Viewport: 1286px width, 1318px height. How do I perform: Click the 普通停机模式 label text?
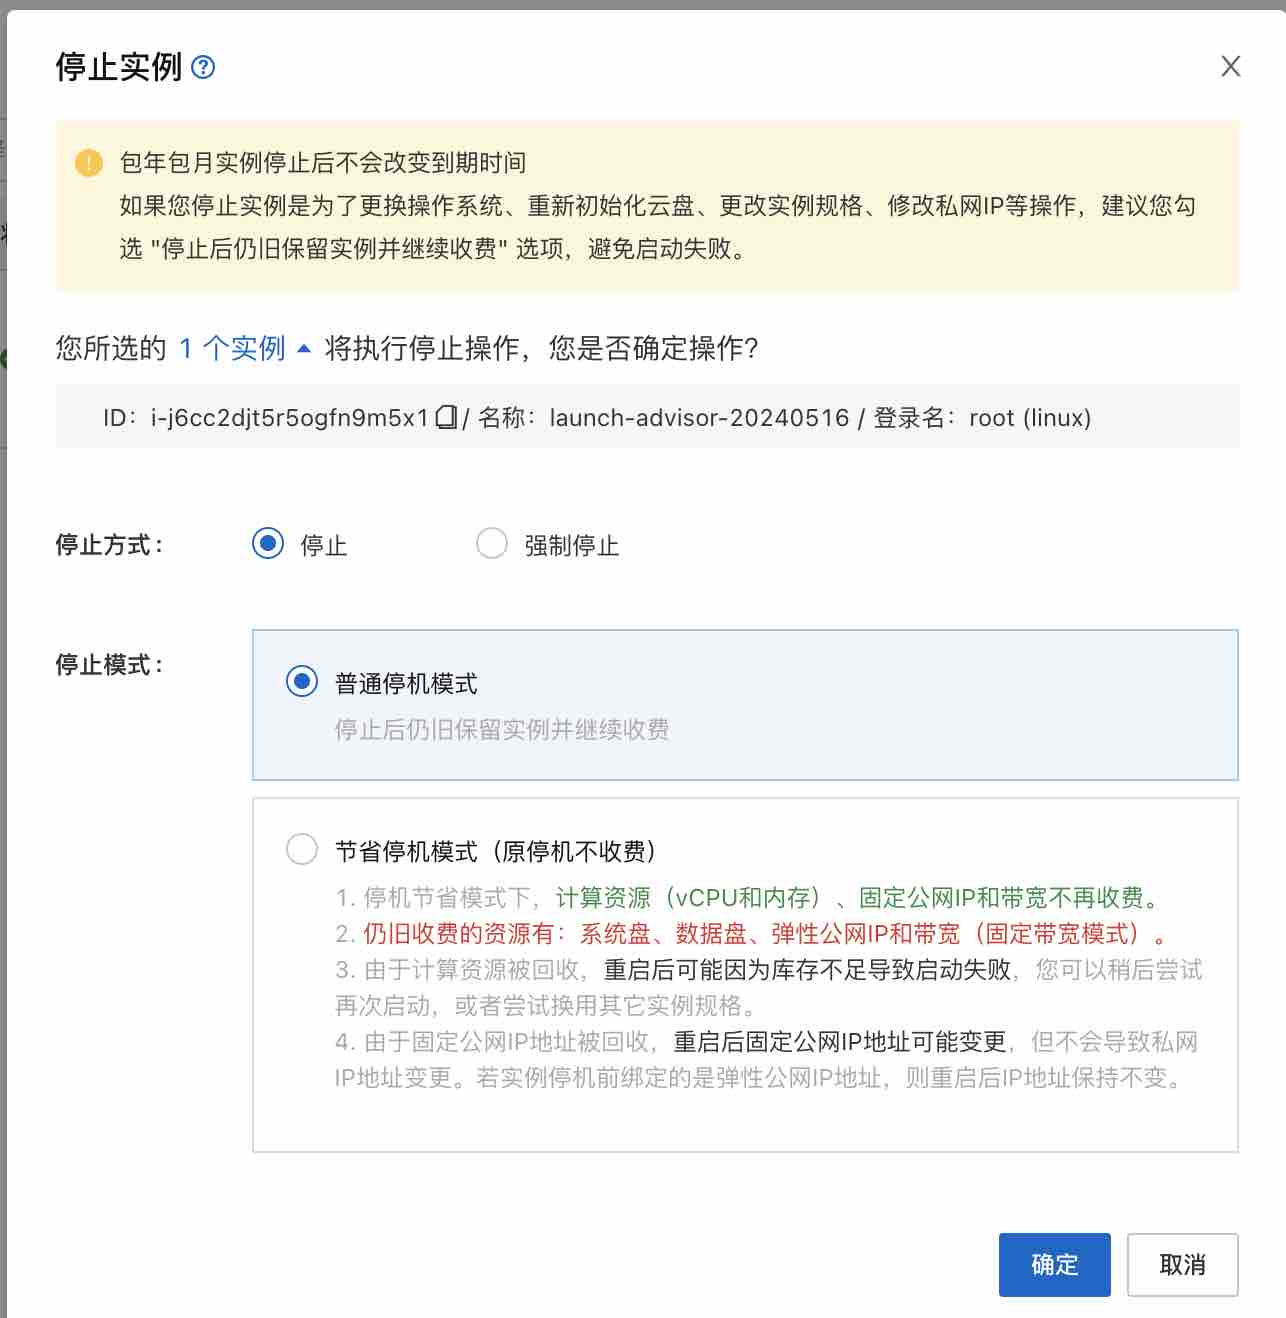(406, 684)
